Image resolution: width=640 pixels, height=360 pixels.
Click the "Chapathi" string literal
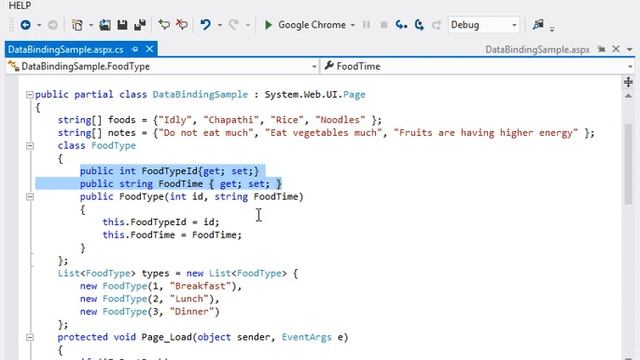pyautogui.click(x=231, y=120)
